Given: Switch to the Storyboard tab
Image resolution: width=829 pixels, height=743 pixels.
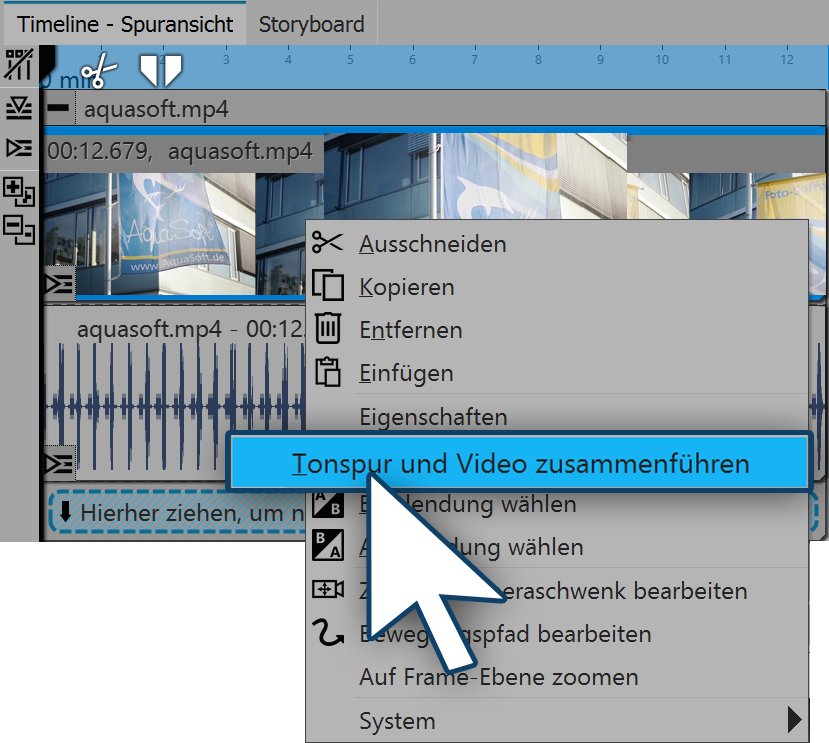Looking at the screenshot, I should click(x=310, y=23).
